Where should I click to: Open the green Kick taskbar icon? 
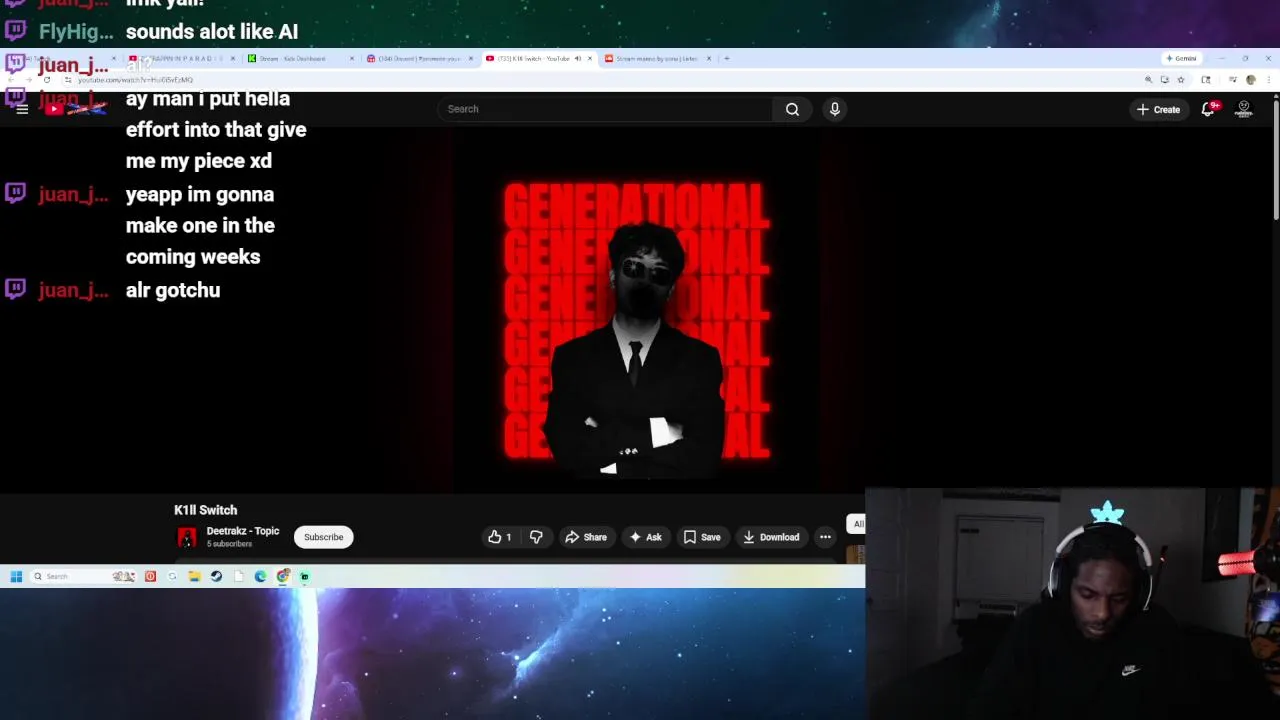tap(305, 576)
